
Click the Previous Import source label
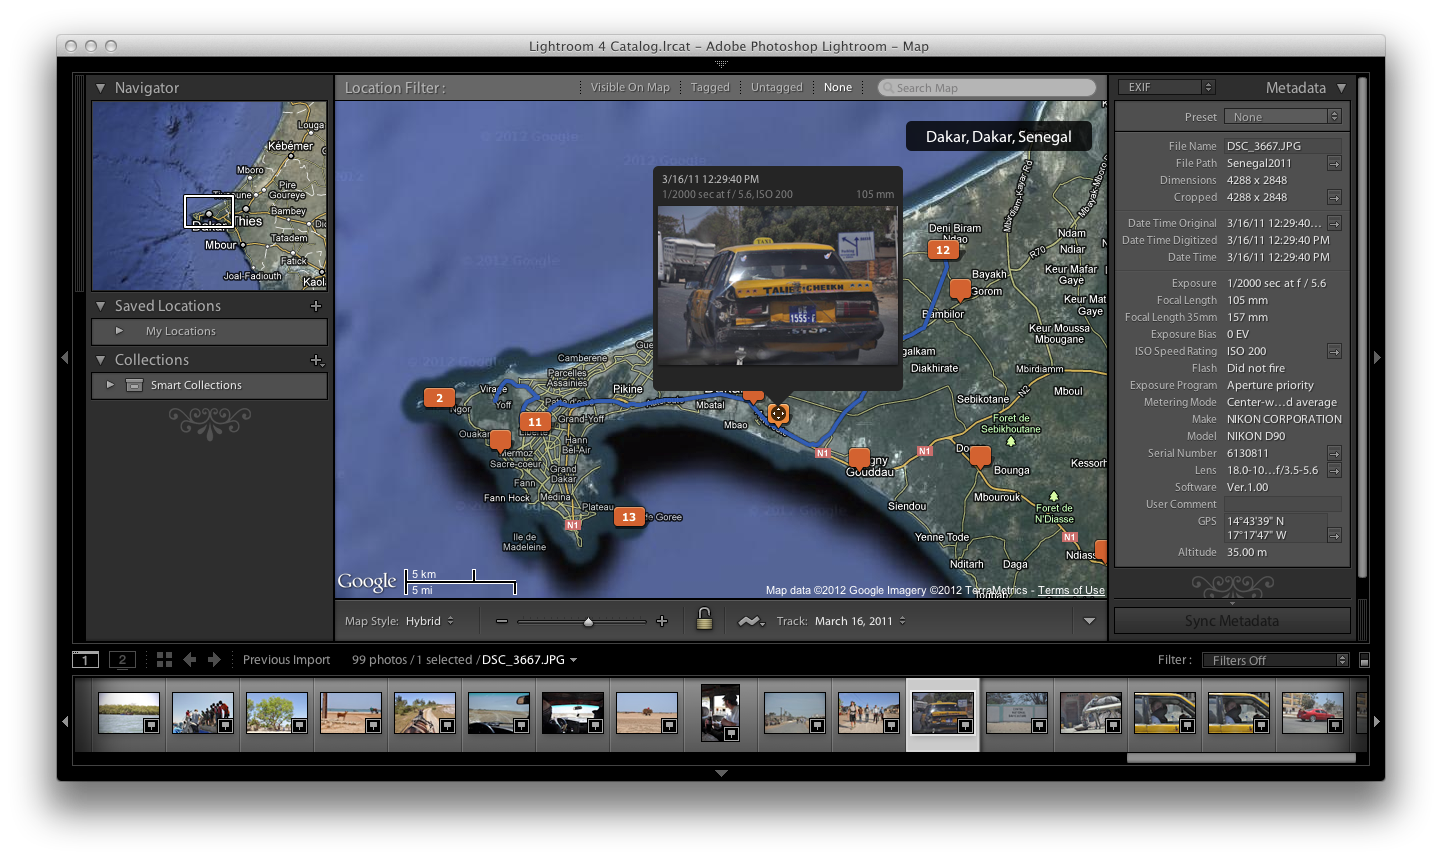pyautogui.click(x=286, y=660)
